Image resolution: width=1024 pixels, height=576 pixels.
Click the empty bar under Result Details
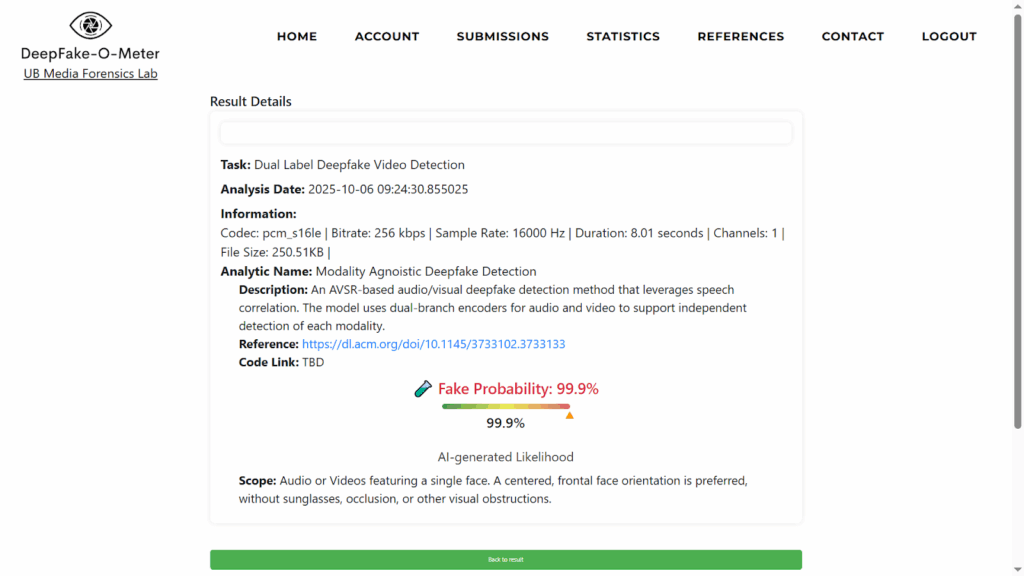coord(505,133)
